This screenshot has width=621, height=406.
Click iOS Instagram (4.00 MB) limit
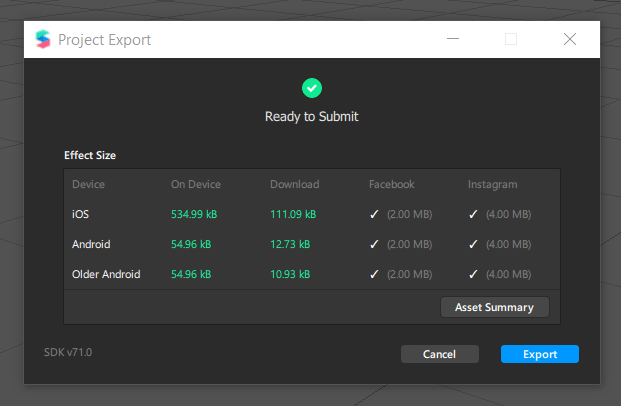(x=509, y=214)
